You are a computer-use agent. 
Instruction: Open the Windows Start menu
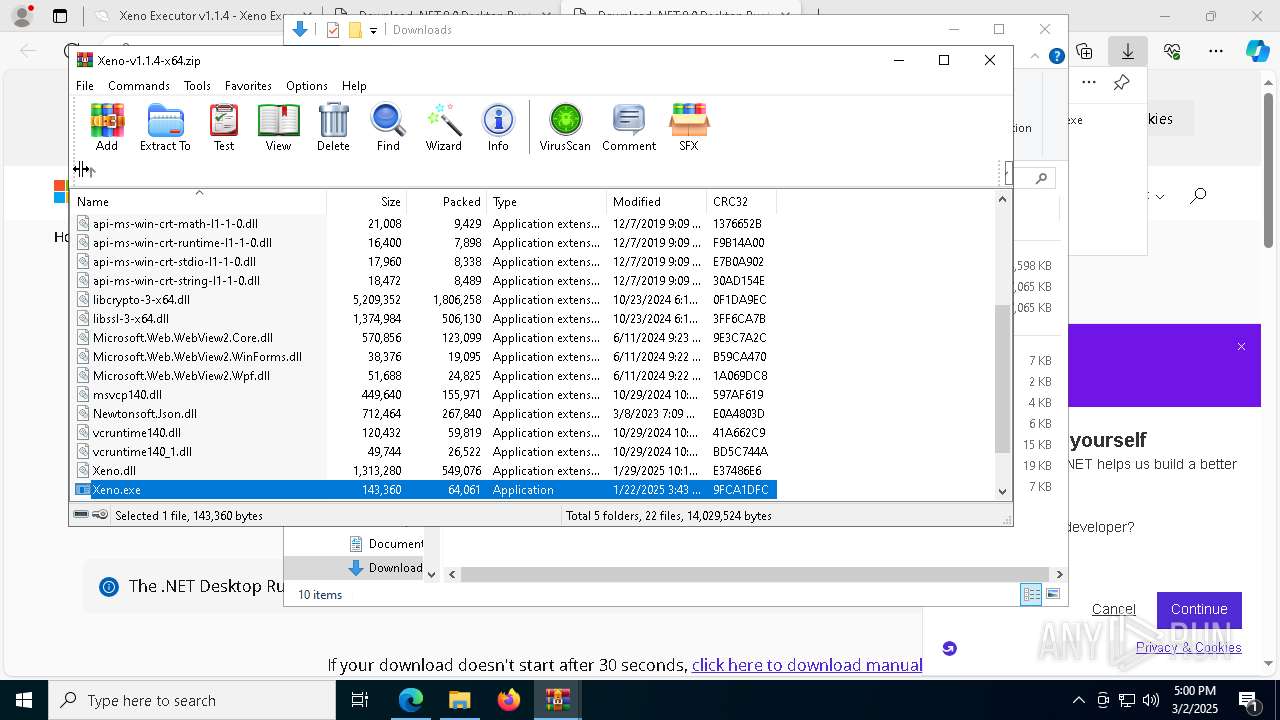[x=24, y=700]
